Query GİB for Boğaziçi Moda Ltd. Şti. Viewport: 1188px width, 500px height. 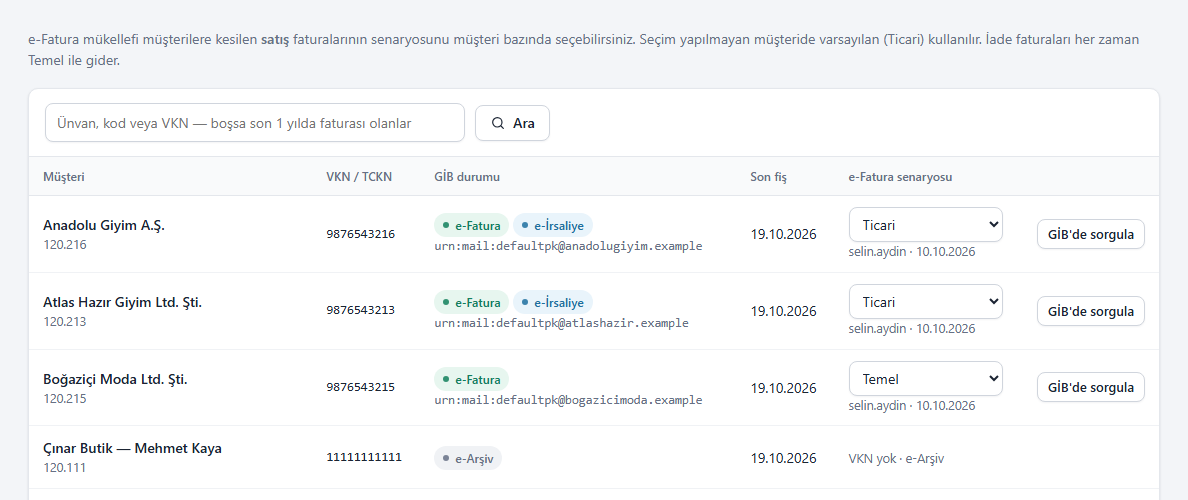[x=1090, y=387]
